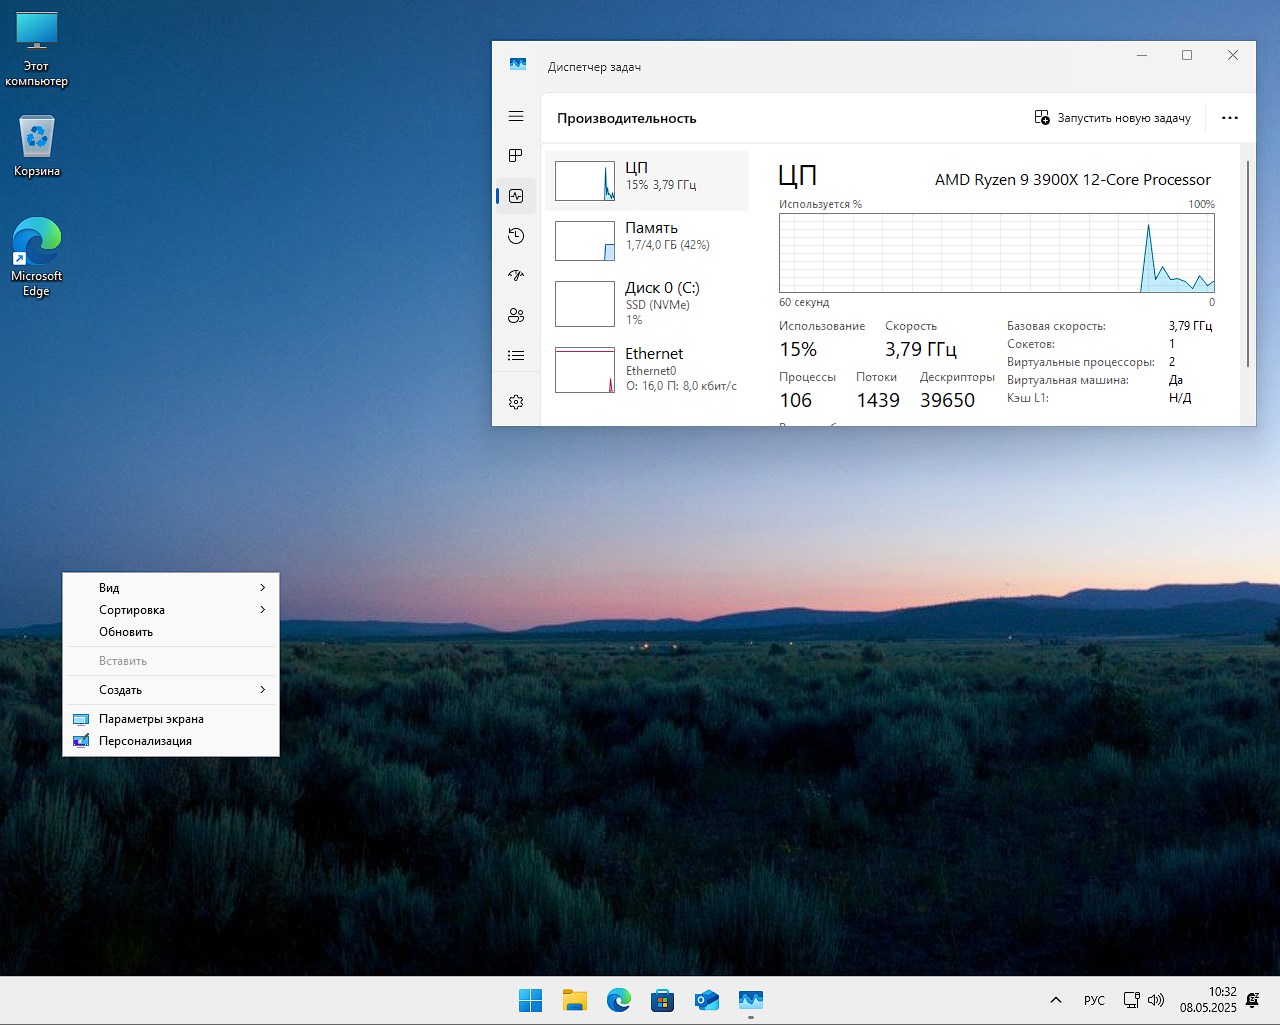Click the Microsoft Store taskbar icon
This screenshot has height=1025, width=1280.
click(x=662, y=1000)
